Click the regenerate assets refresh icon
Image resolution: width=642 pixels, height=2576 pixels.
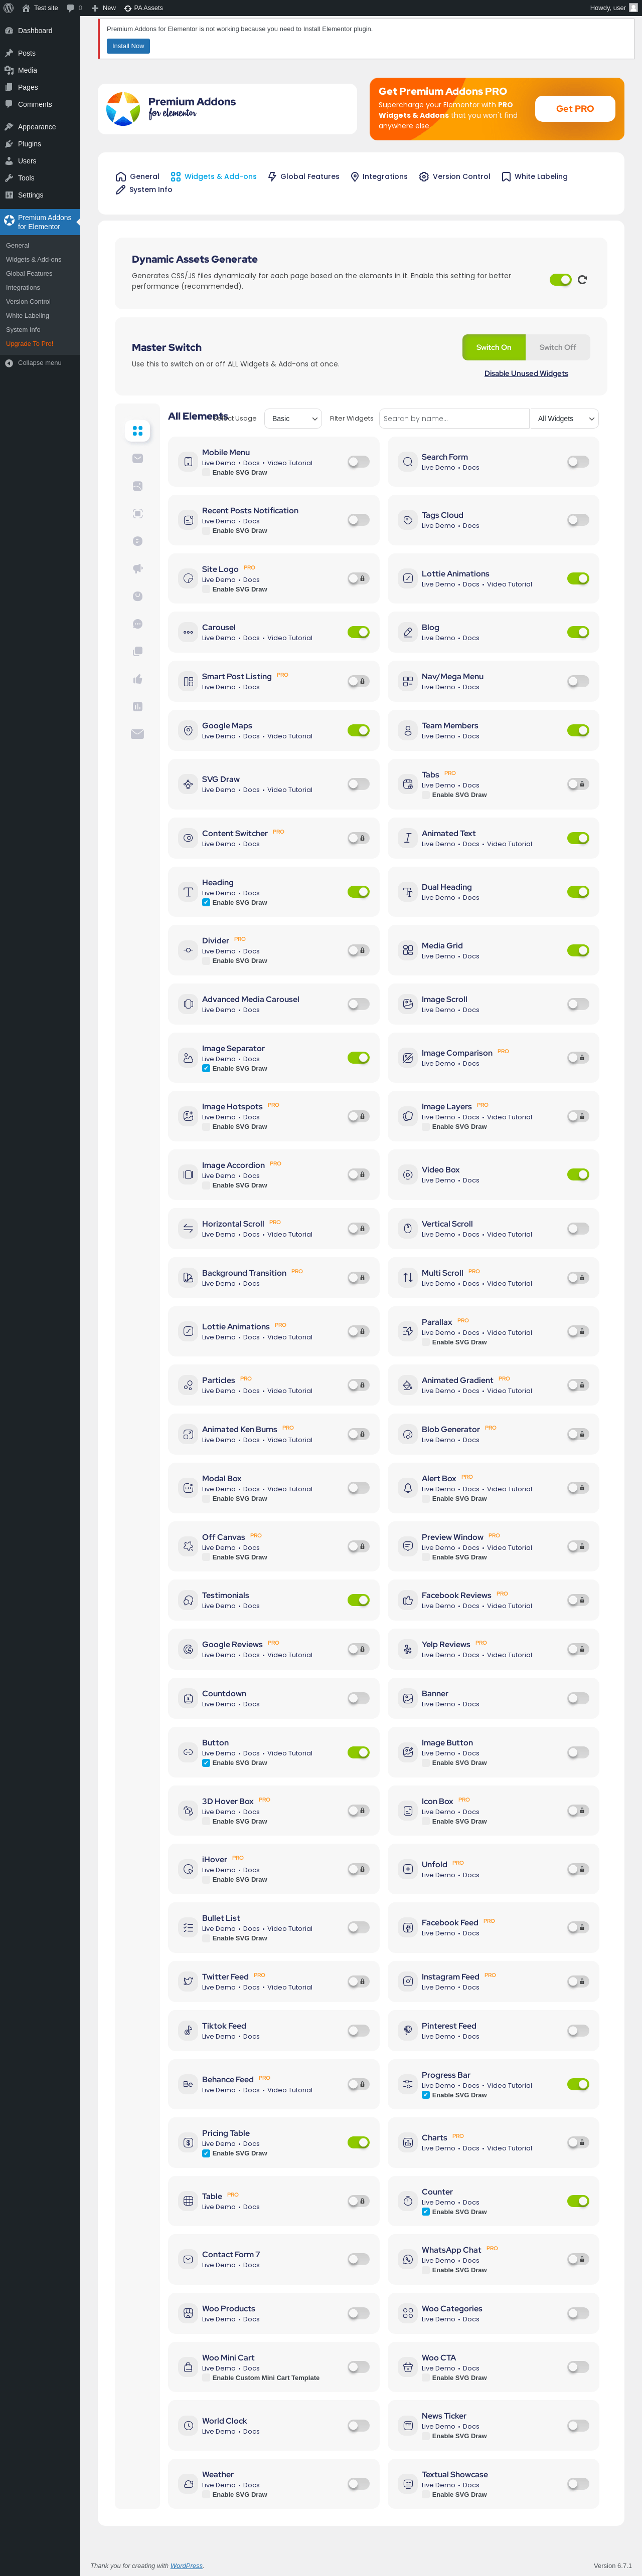click(x=582, y=280)
